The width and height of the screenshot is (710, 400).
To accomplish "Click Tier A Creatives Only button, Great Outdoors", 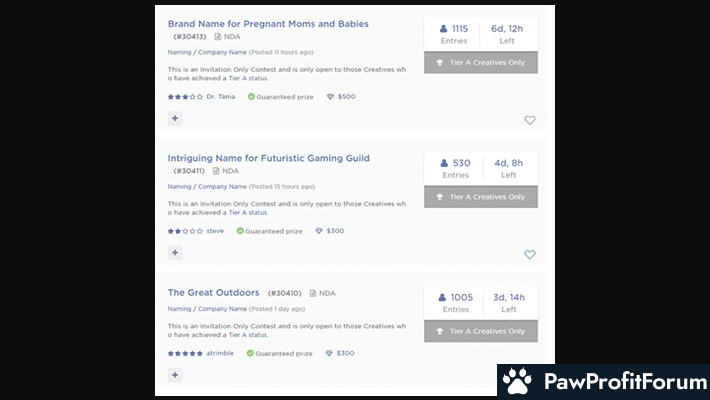I will coord(480,331).
